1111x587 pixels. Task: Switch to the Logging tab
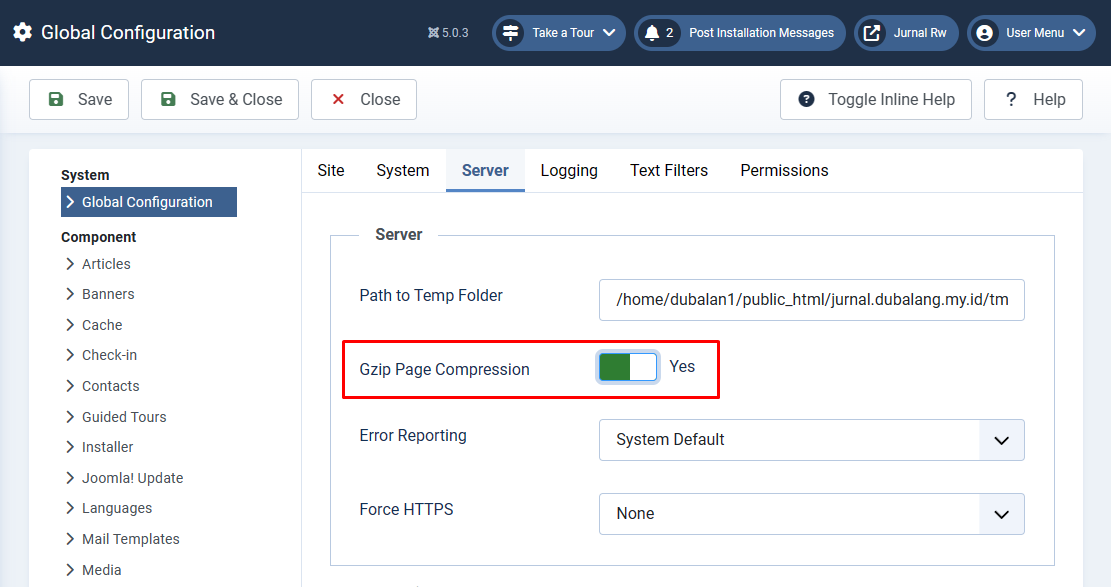click(x=569, y=171)
